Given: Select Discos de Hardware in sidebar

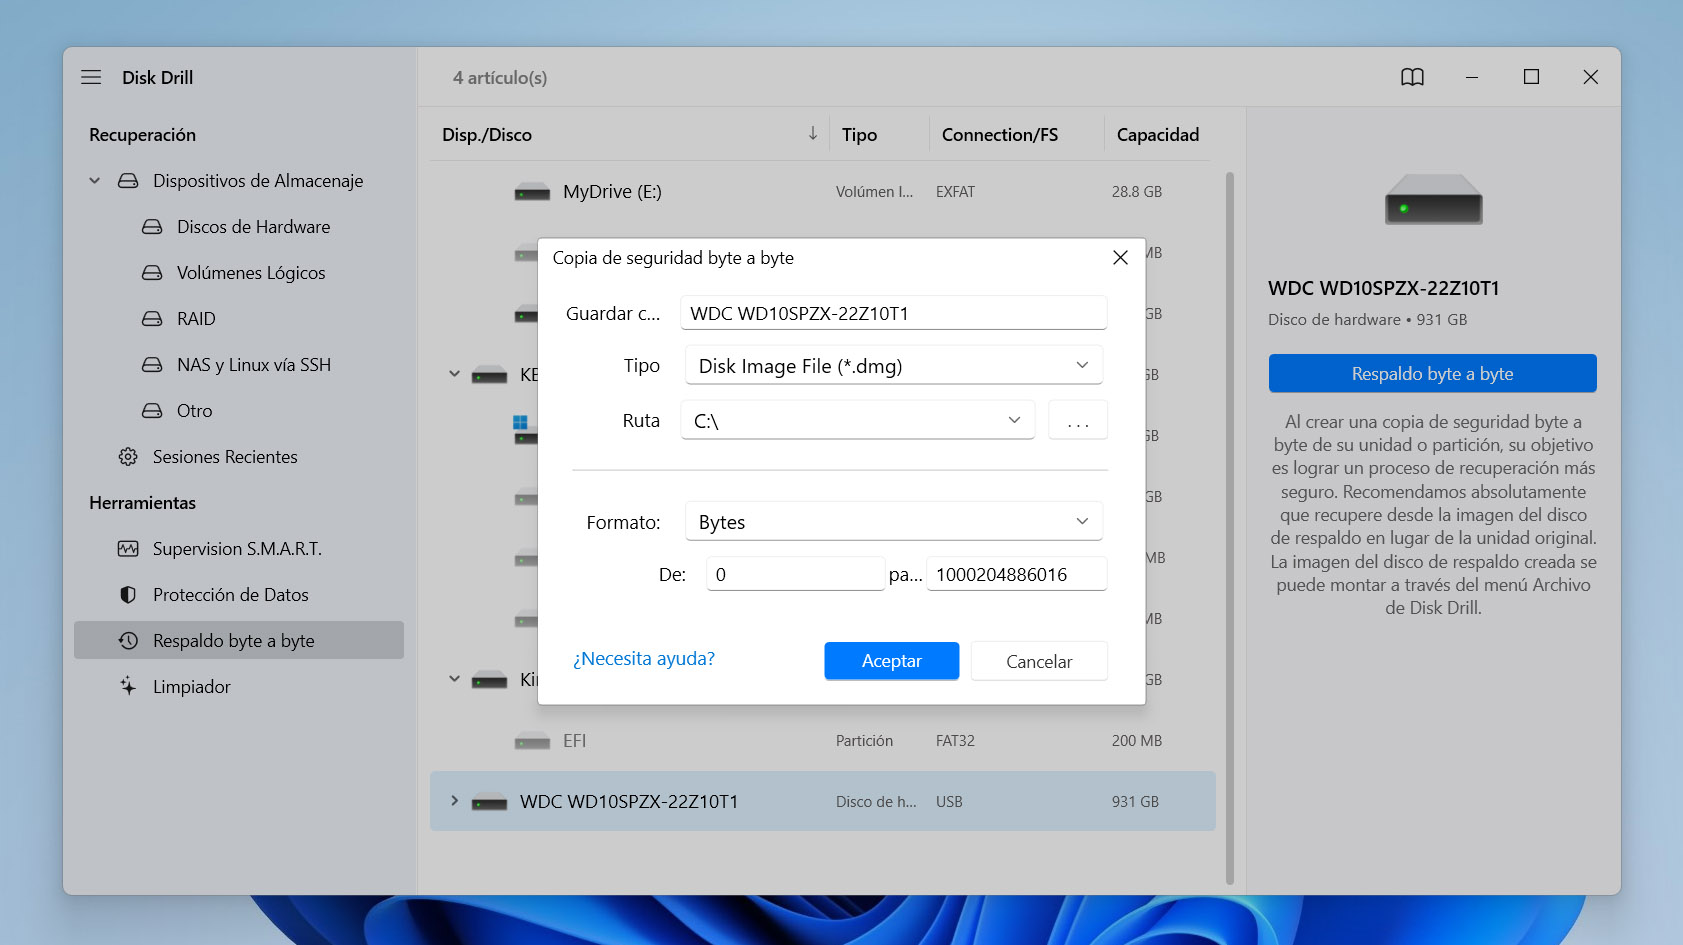Looking at the screenshot, I should coord(253,227).
